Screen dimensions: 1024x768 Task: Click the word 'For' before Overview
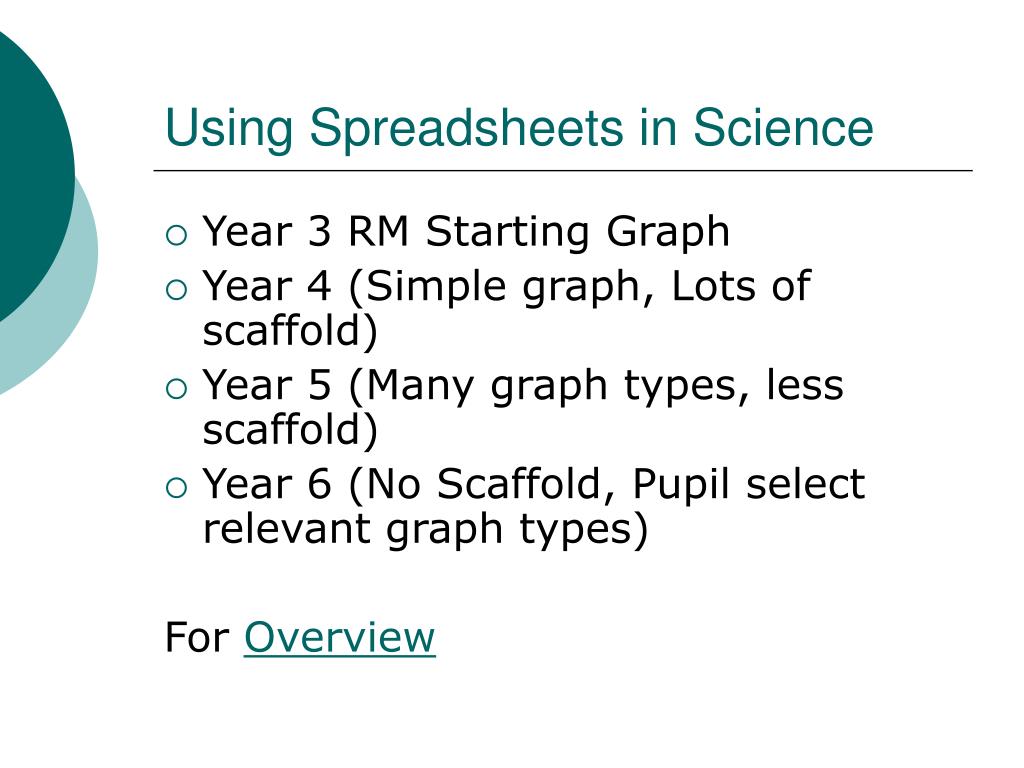[x=197, y=637]
